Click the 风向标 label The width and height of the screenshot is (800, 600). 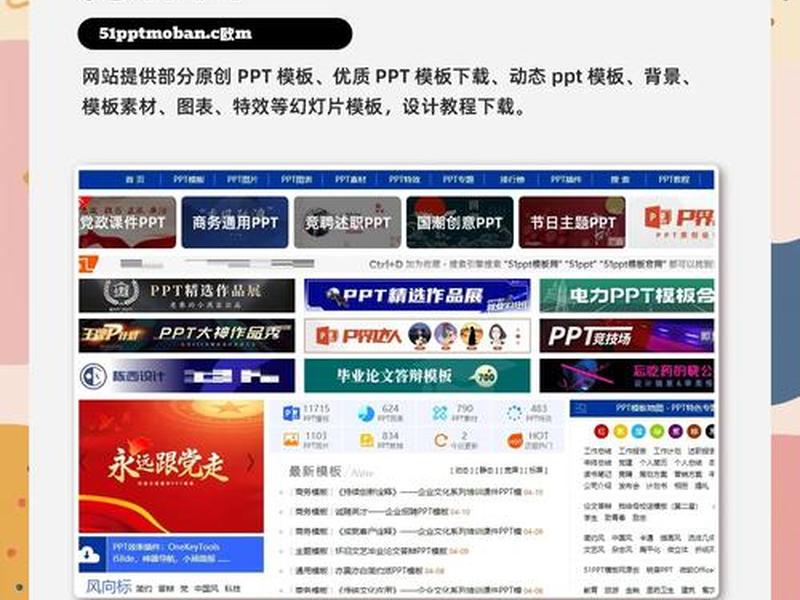(x=108, y=587)
